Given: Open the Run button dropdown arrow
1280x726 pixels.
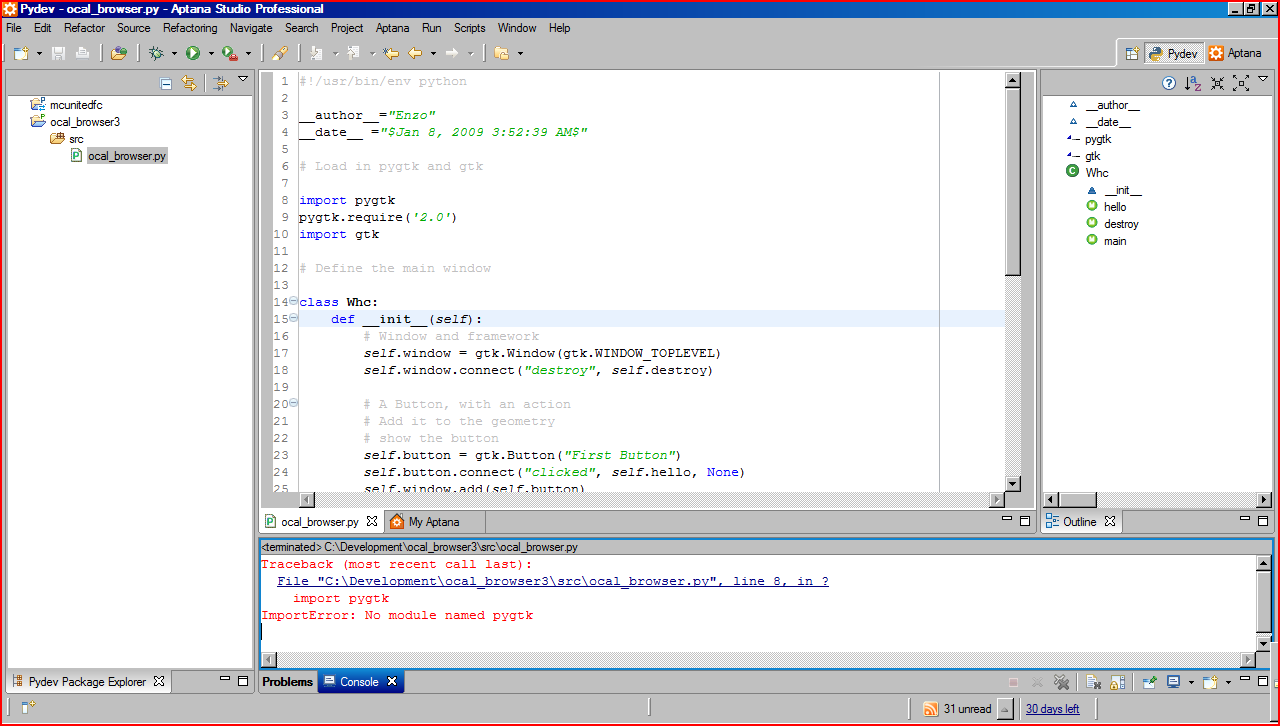Looking at the screenshot, I should coord(211,54).
